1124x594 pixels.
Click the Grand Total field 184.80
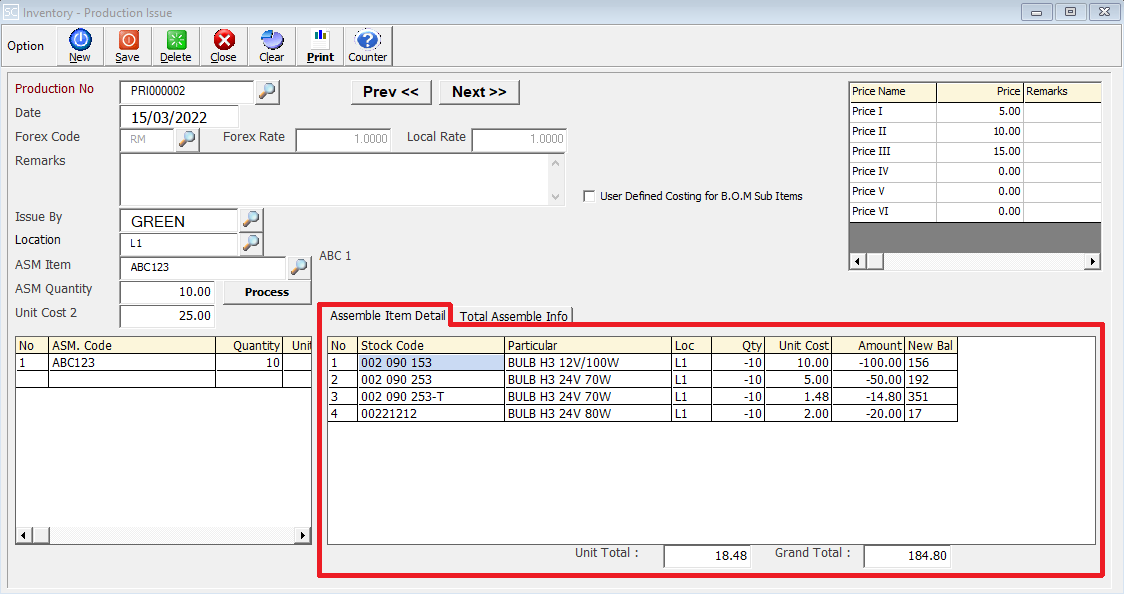[x=907, y=555]
